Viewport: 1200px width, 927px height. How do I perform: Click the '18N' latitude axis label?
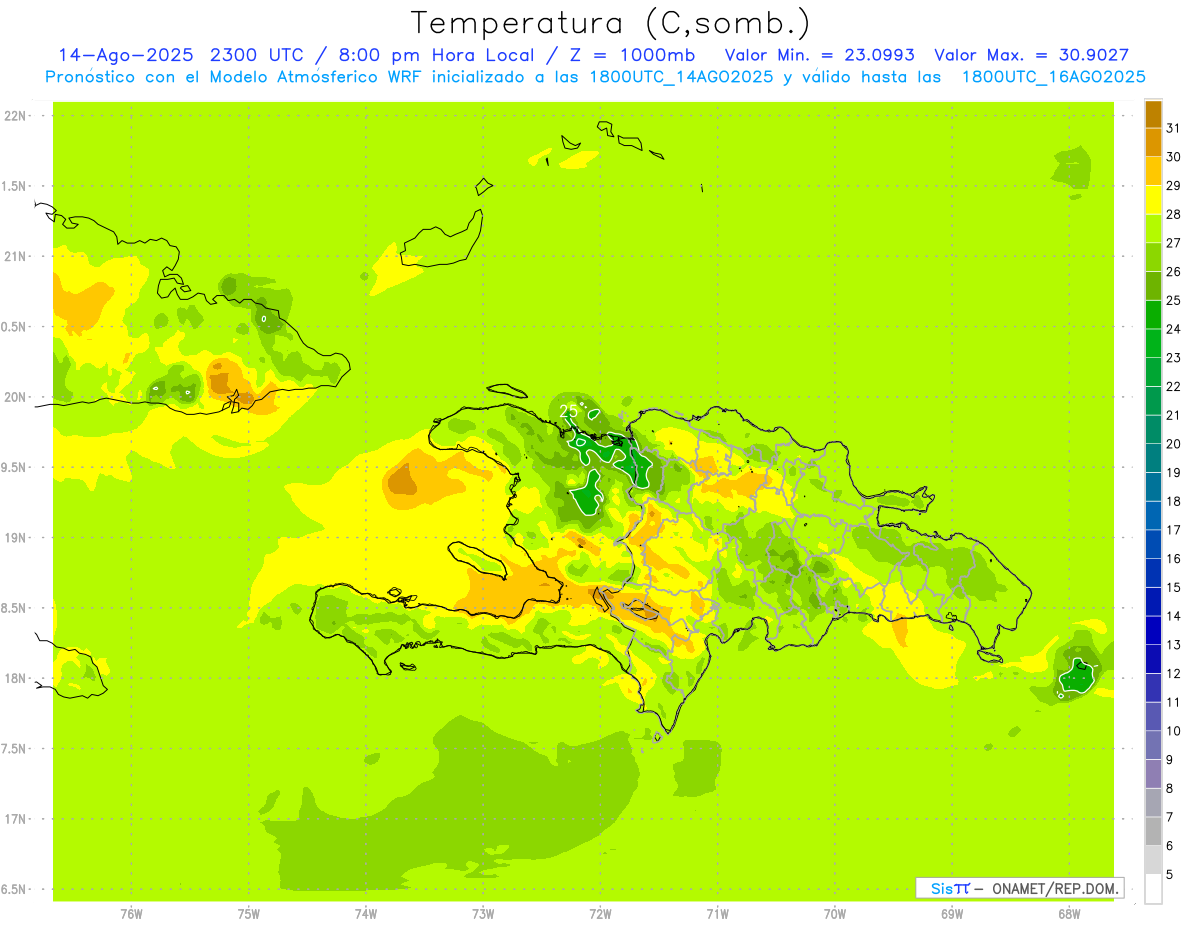click(x=17, y=679)
